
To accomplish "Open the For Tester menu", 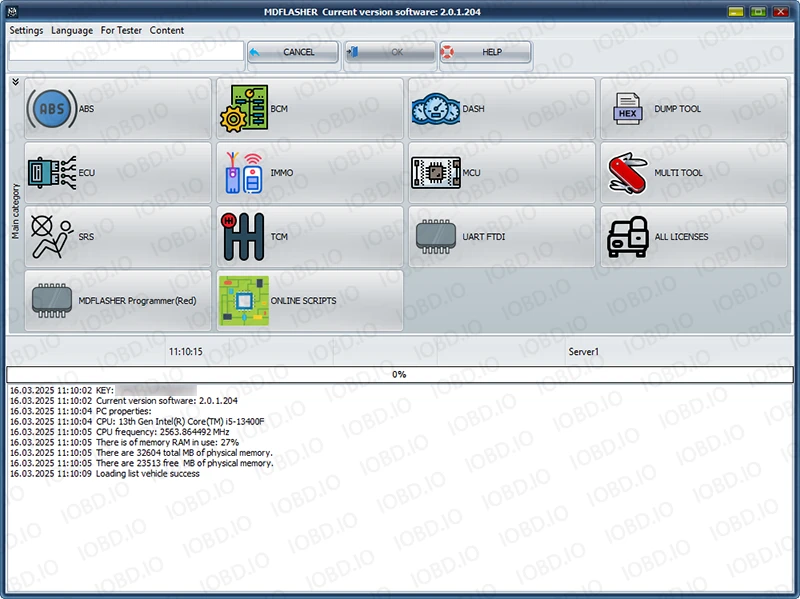I will point(121,31).
